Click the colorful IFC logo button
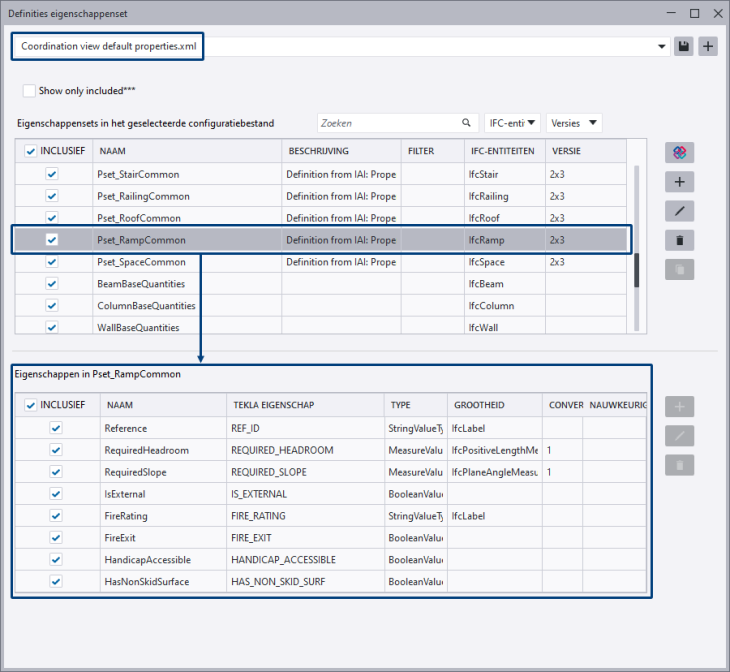730x672 pixels. [679, 152]
